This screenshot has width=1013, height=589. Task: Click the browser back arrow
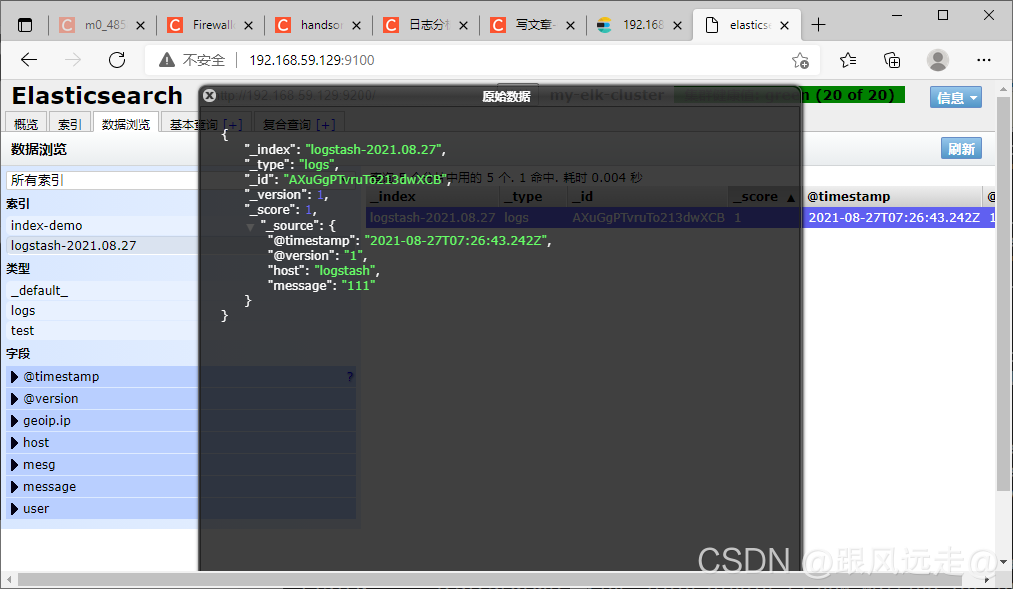[29, 60]
